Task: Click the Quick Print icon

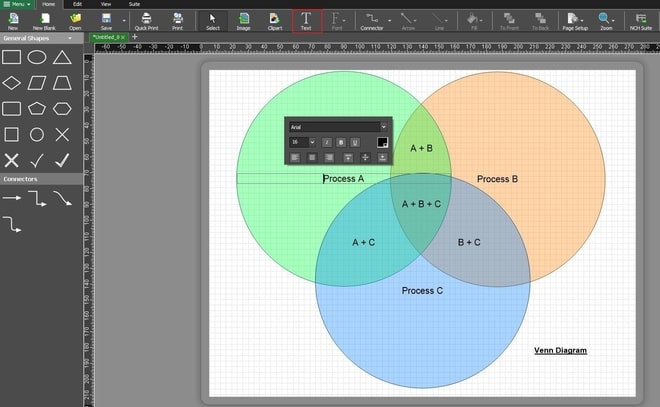Action: (x=146, y=21)
